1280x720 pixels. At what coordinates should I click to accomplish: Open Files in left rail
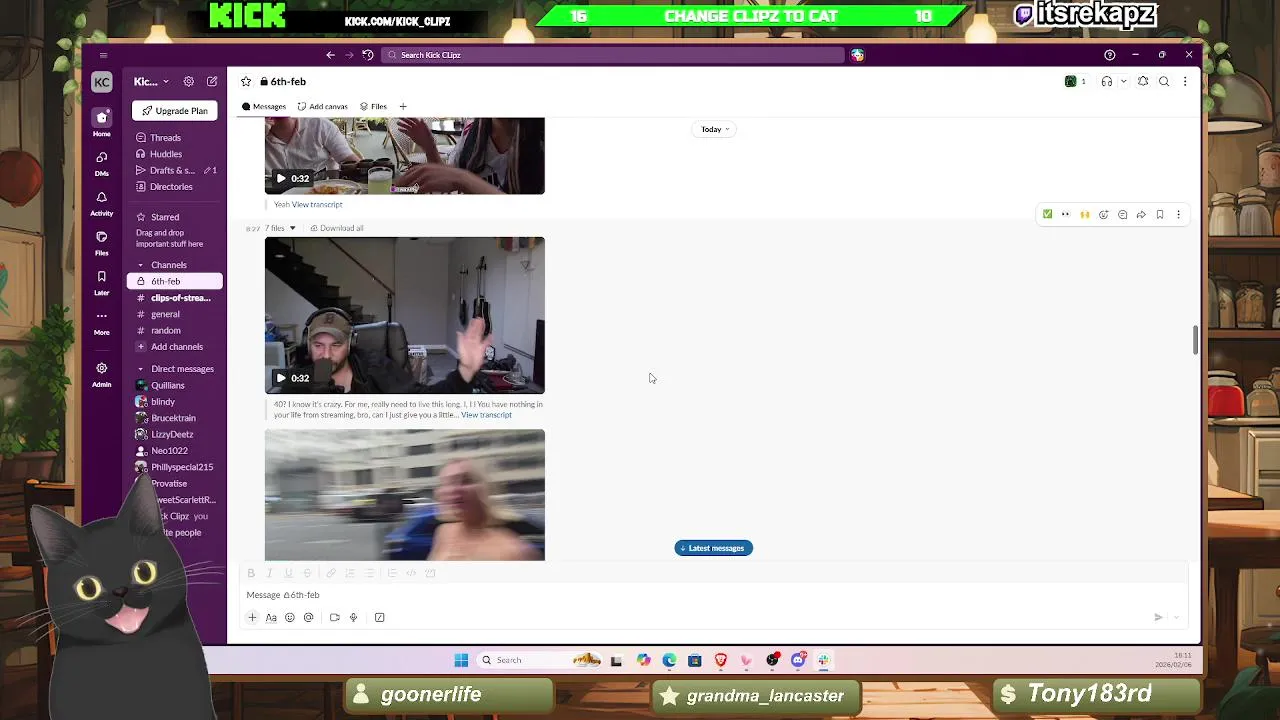101,242
